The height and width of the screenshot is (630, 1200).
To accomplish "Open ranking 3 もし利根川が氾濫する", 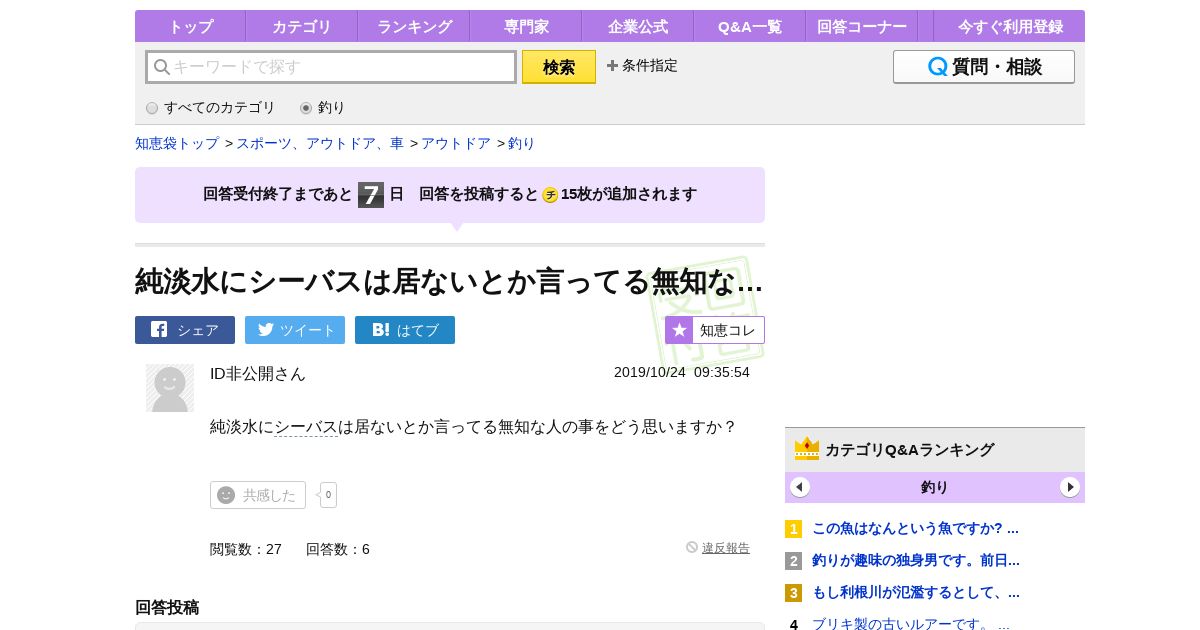I will (x=916, y=592).
